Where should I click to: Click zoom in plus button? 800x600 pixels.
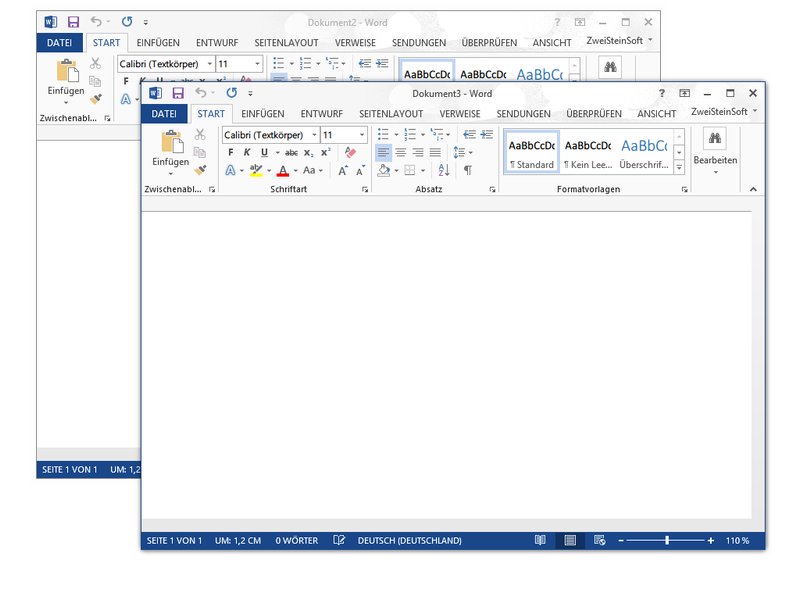(x=711, y=540)
